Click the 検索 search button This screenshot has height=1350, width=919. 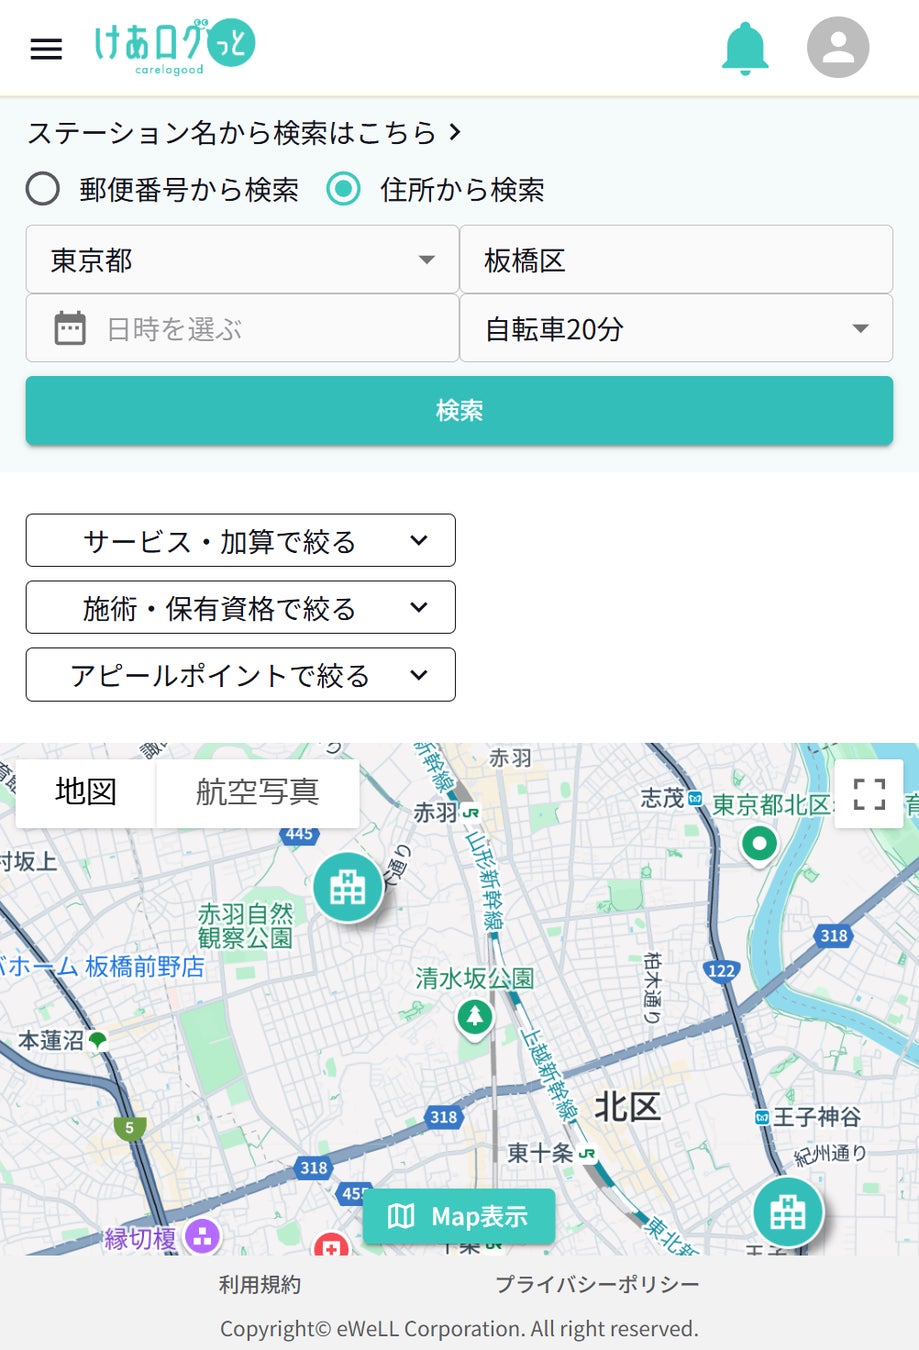[459, 410]
